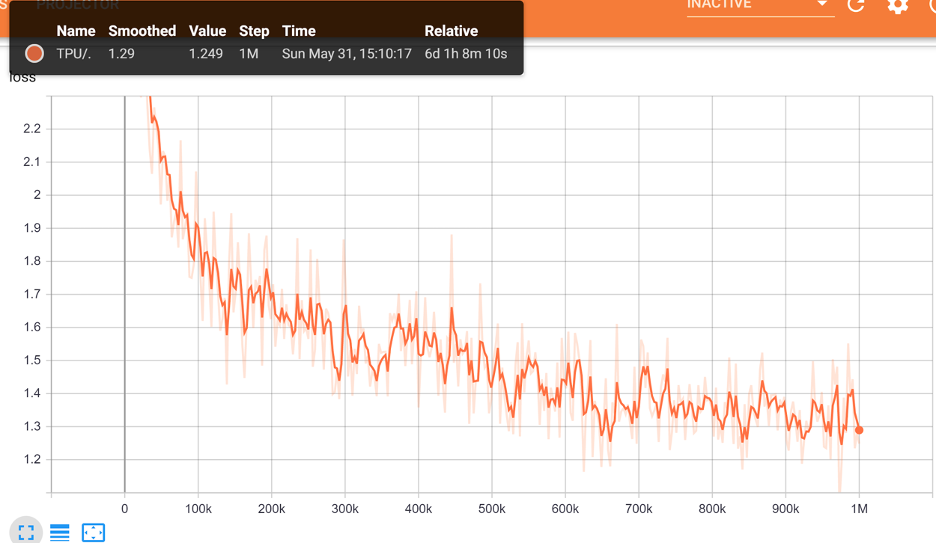Click the y-axis label '2.1'
The width and height of the screenshot is (936, 544).
tap(32, 162)
